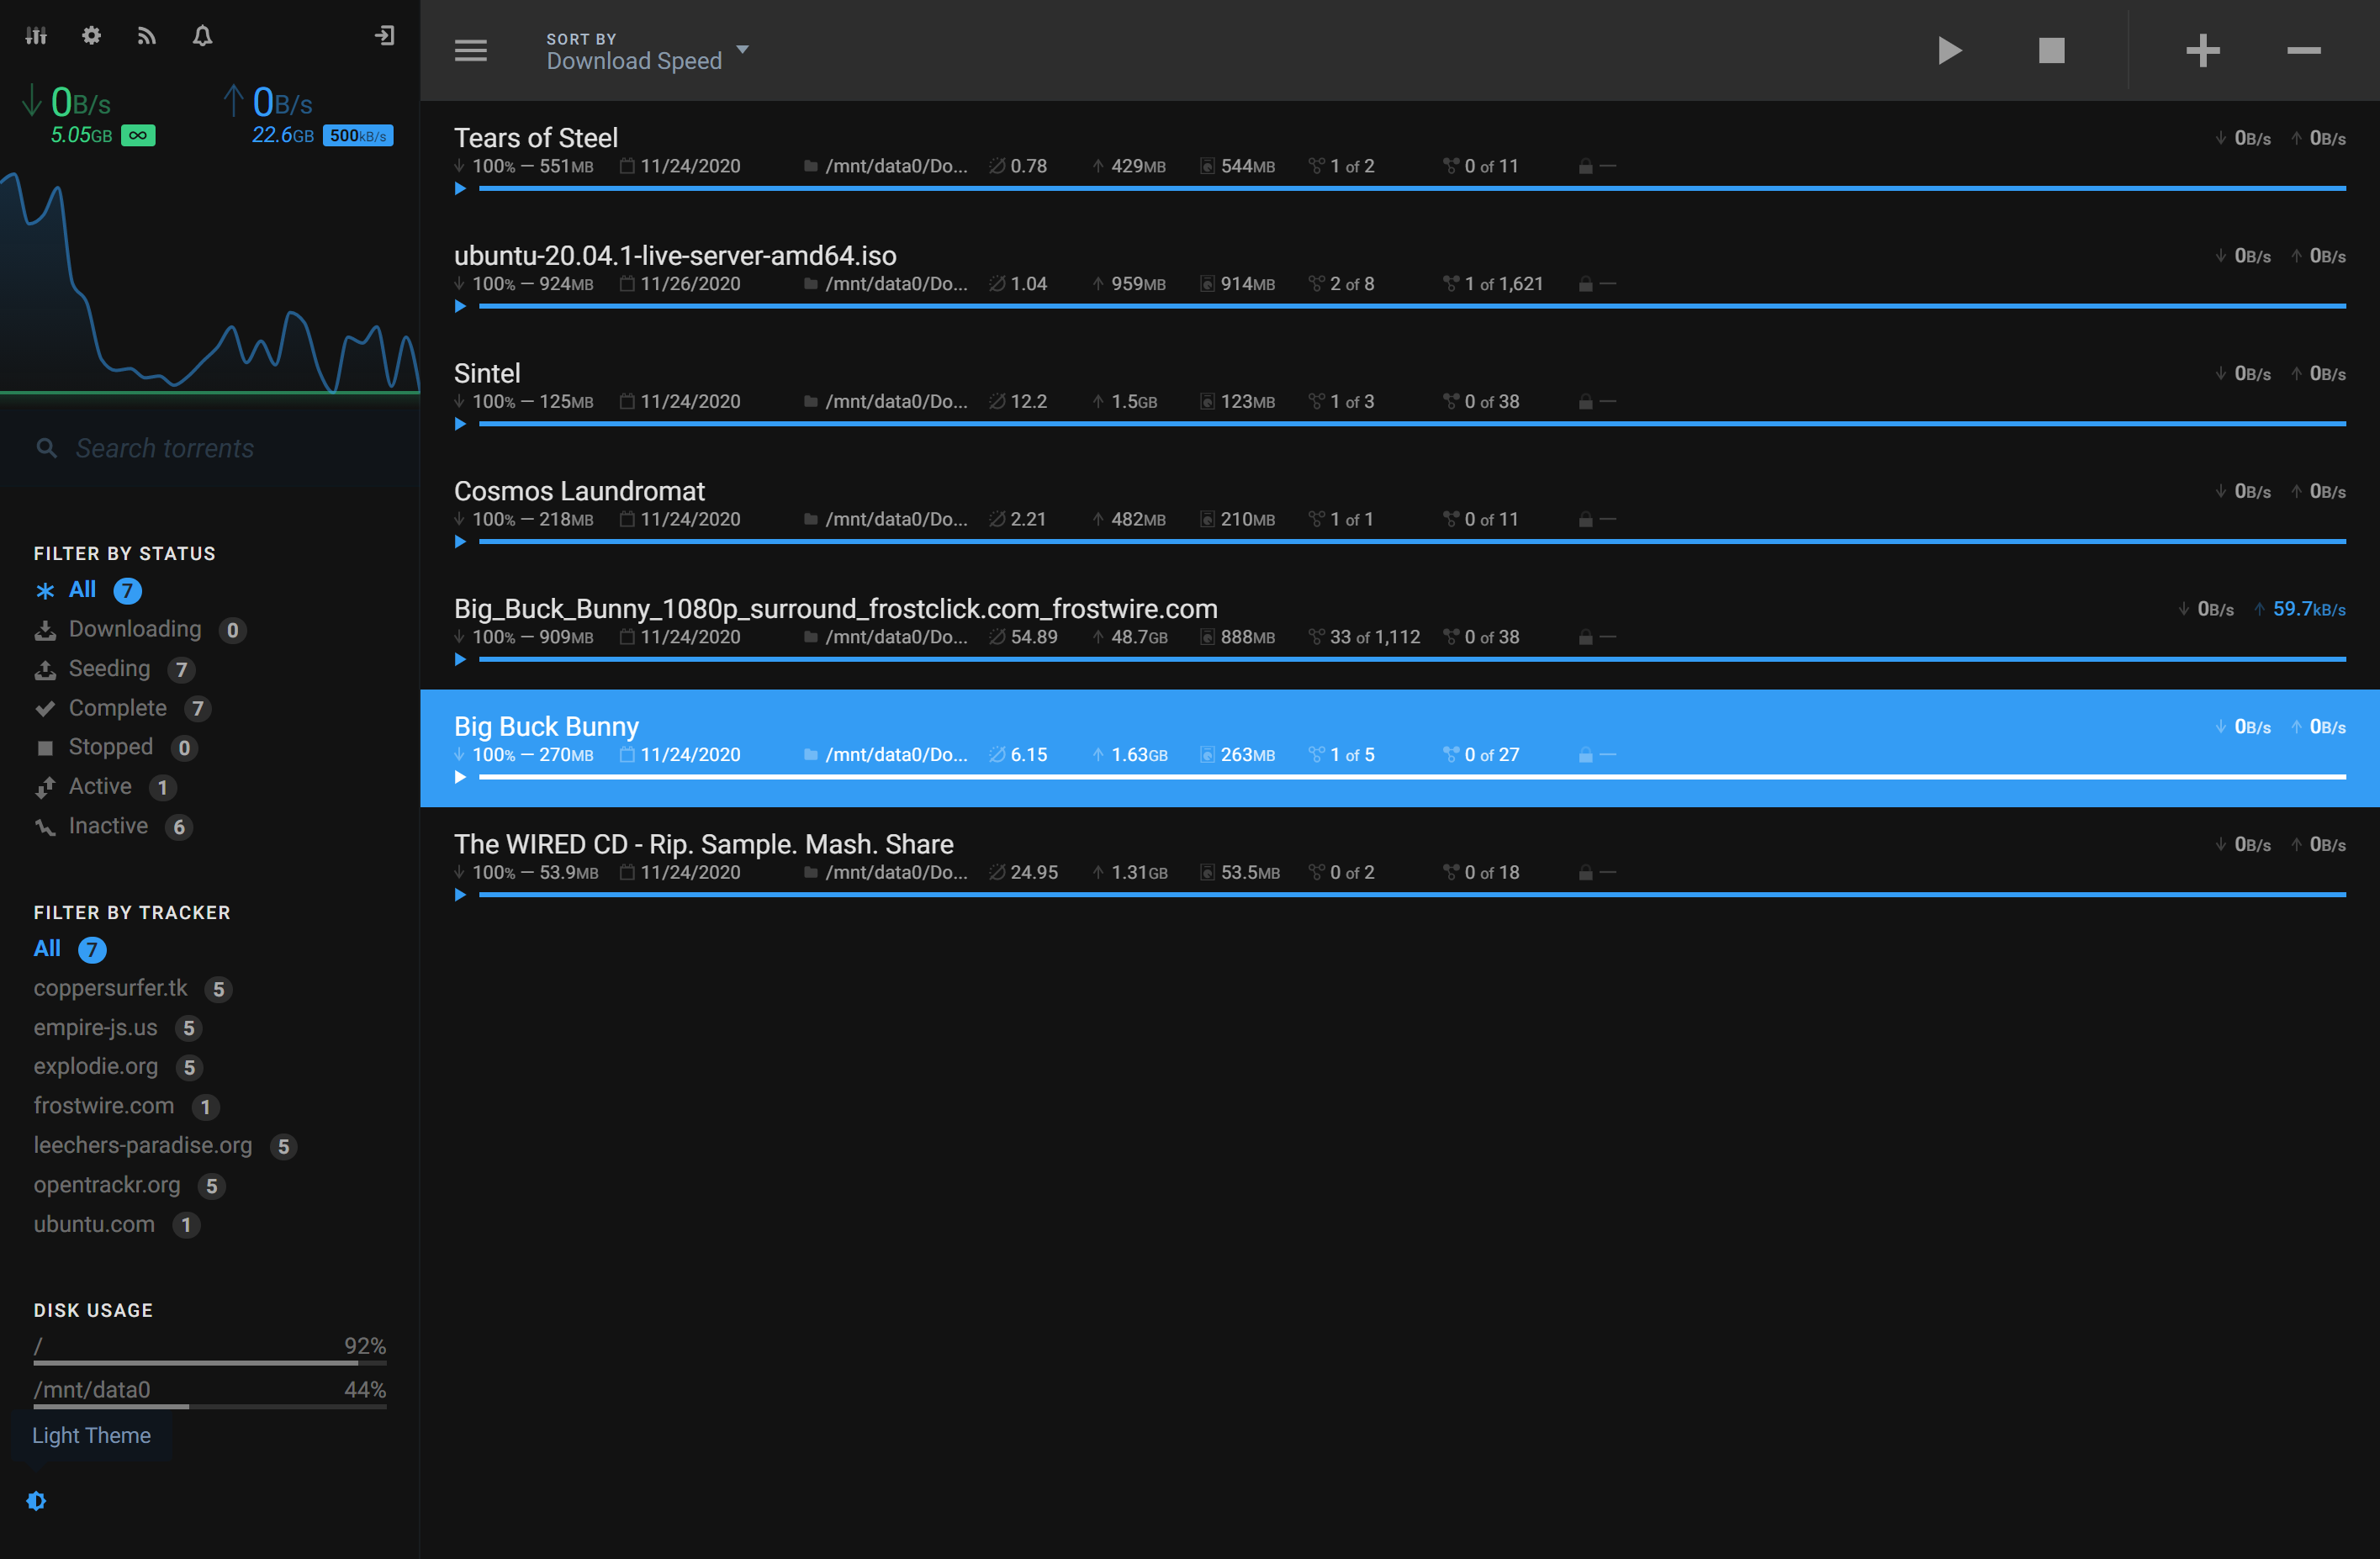This screenshot has width=2380, height=1559.
Task: Expand details for Tears of Steel torrent
Action: 461,188
